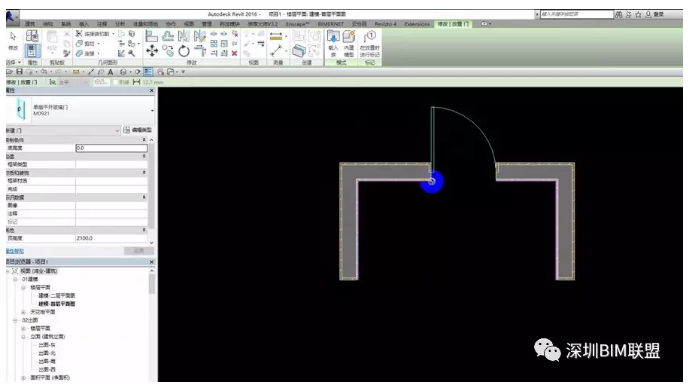Collapse the root 视图 tree node

coord(8,271)
